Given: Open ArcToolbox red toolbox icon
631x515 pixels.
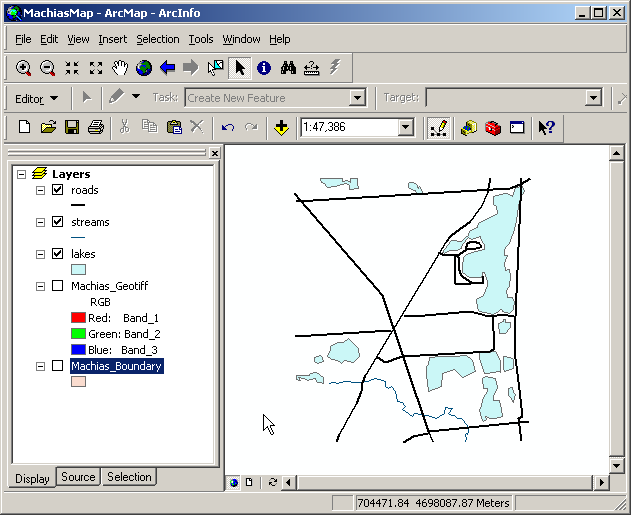Looking at the screenshot, I should click(493, 127).
